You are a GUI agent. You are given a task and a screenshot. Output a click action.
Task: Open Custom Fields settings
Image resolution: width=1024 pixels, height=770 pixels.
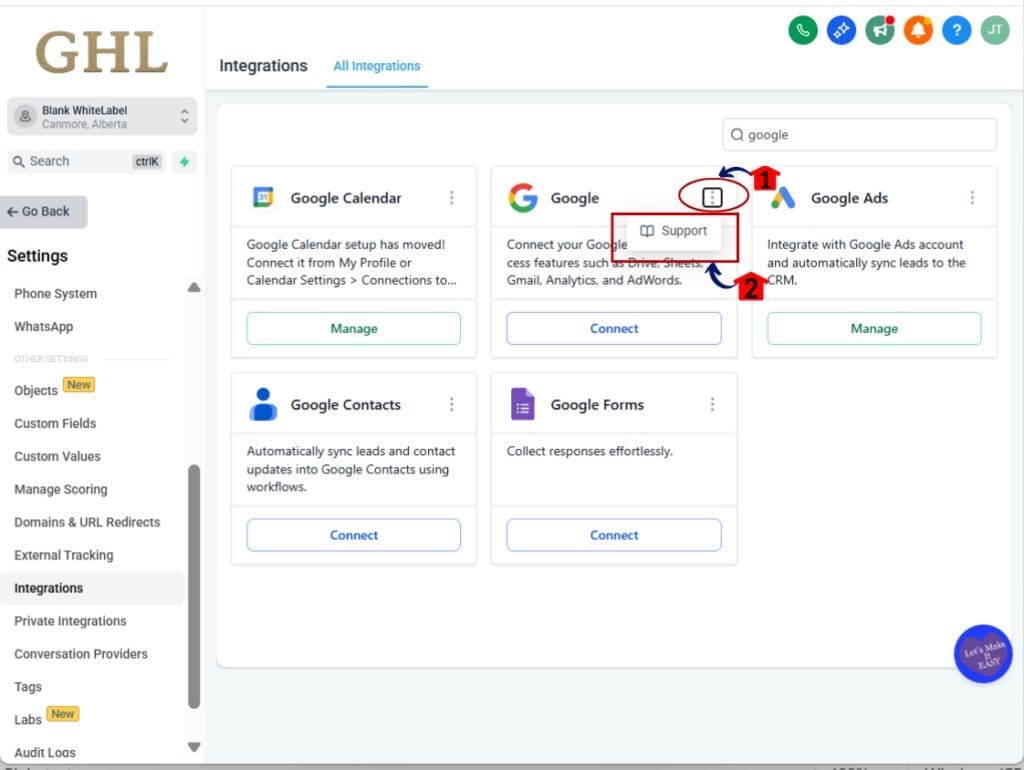(x=55, y=423)
